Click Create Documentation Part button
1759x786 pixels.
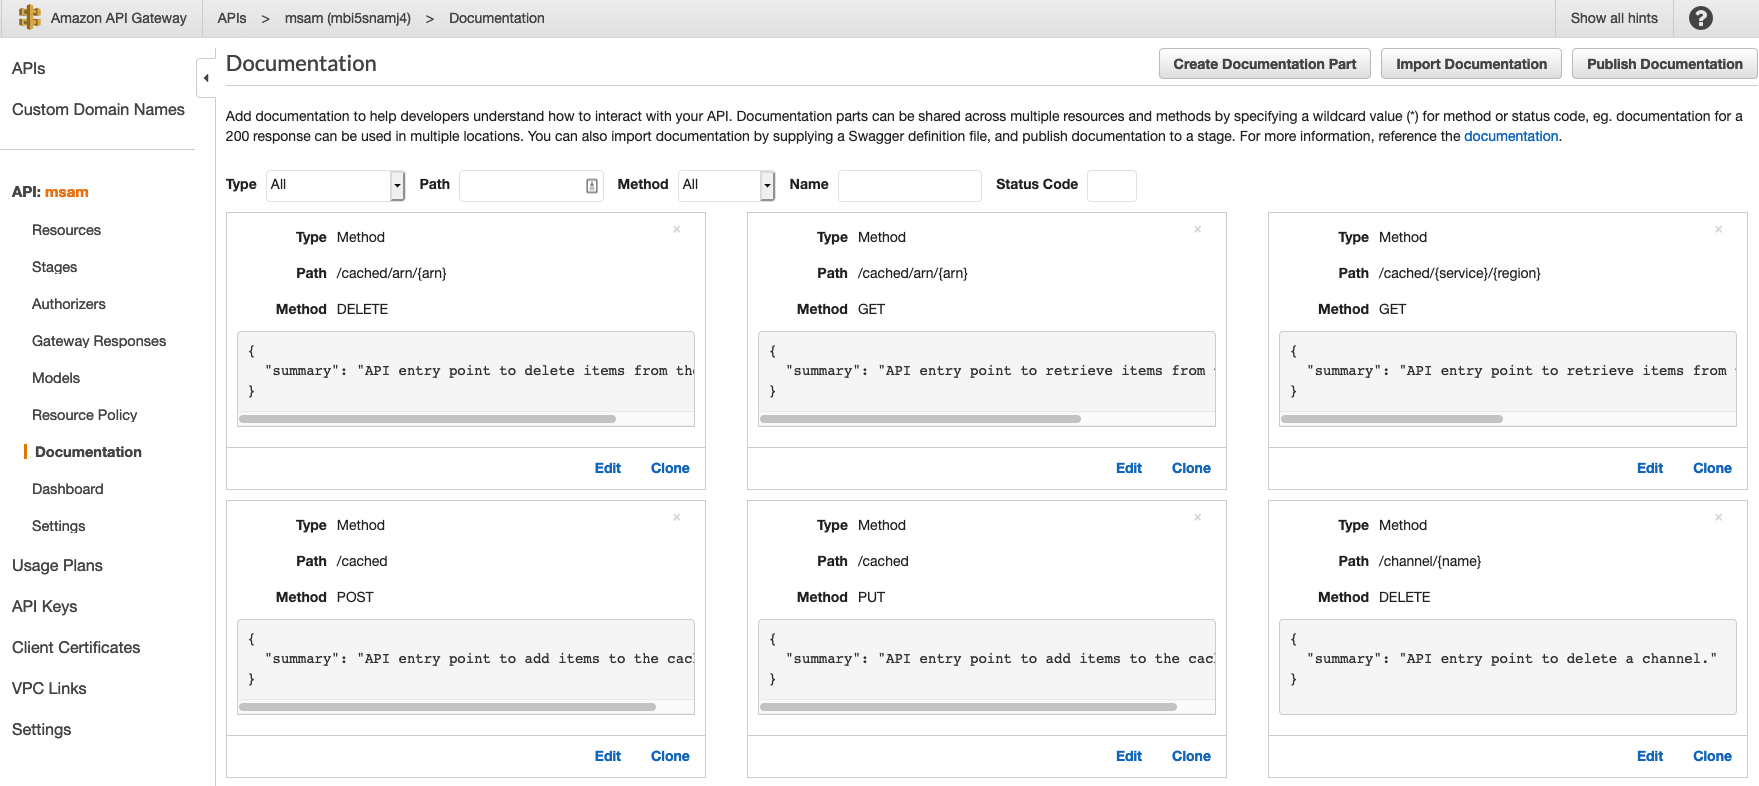[x=1265, y=64]
